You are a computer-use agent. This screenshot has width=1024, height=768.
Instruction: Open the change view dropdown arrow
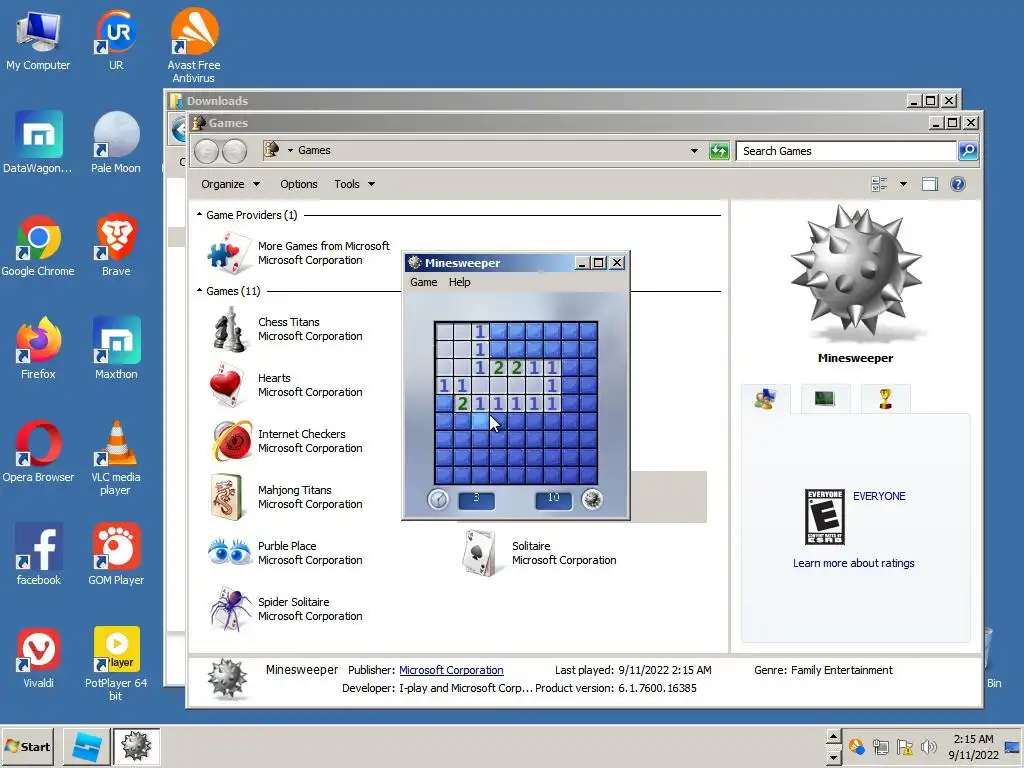(903, 184)
